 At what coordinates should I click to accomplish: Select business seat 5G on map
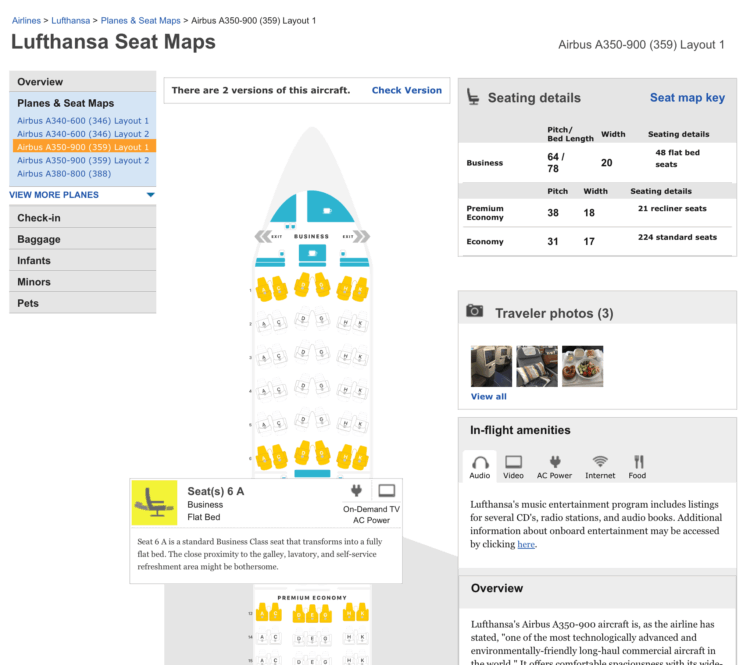[x=322, y=420]
